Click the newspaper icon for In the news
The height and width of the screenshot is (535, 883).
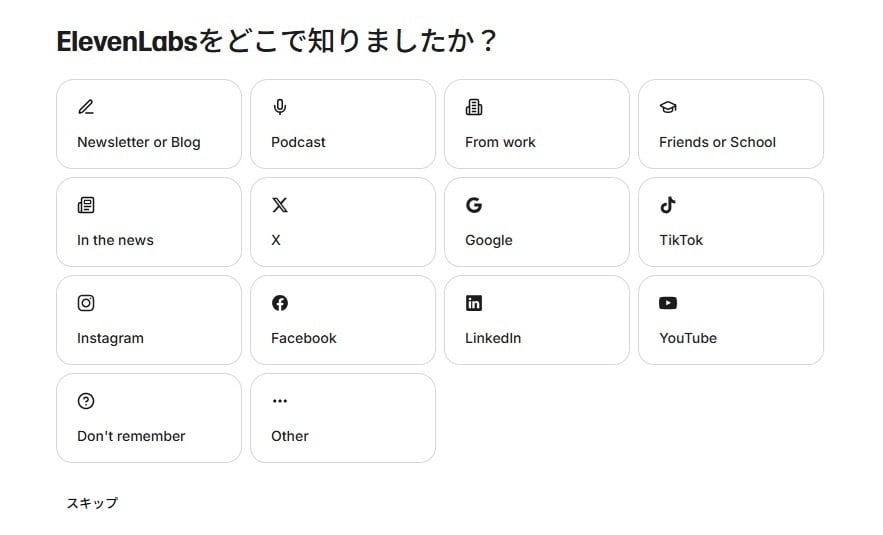(x=86, y=205)
